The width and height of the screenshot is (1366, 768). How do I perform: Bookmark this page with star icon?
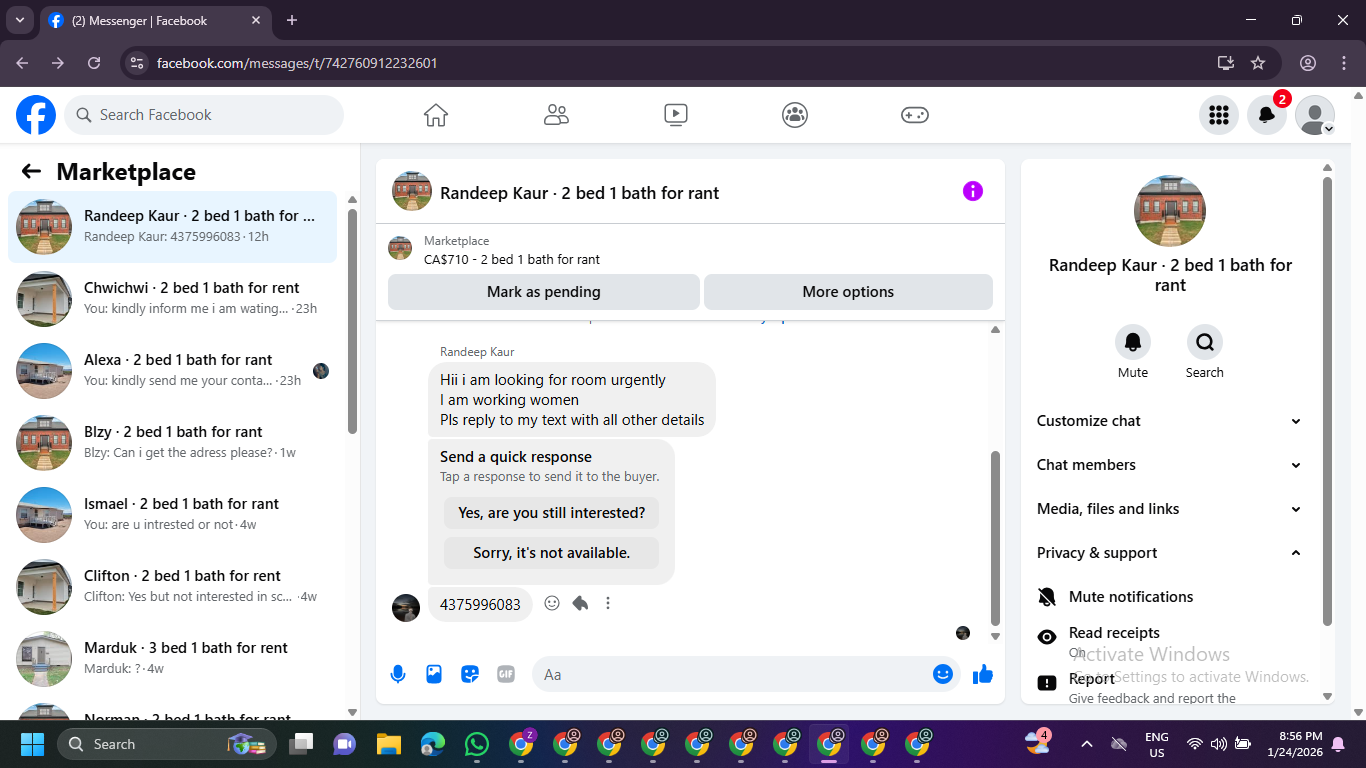coord(1258,63)
